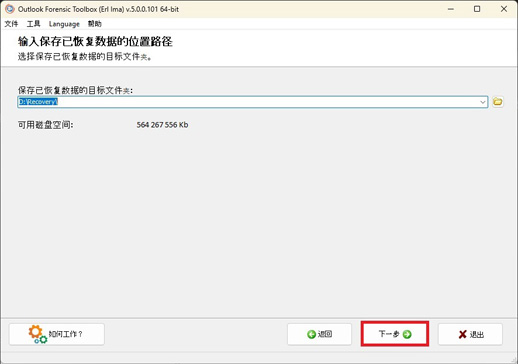The height and width of the screenshot is (364, 518).
Task: Minimize the Outlook Forensic Toolbox window
Action: tap(451, 9)
